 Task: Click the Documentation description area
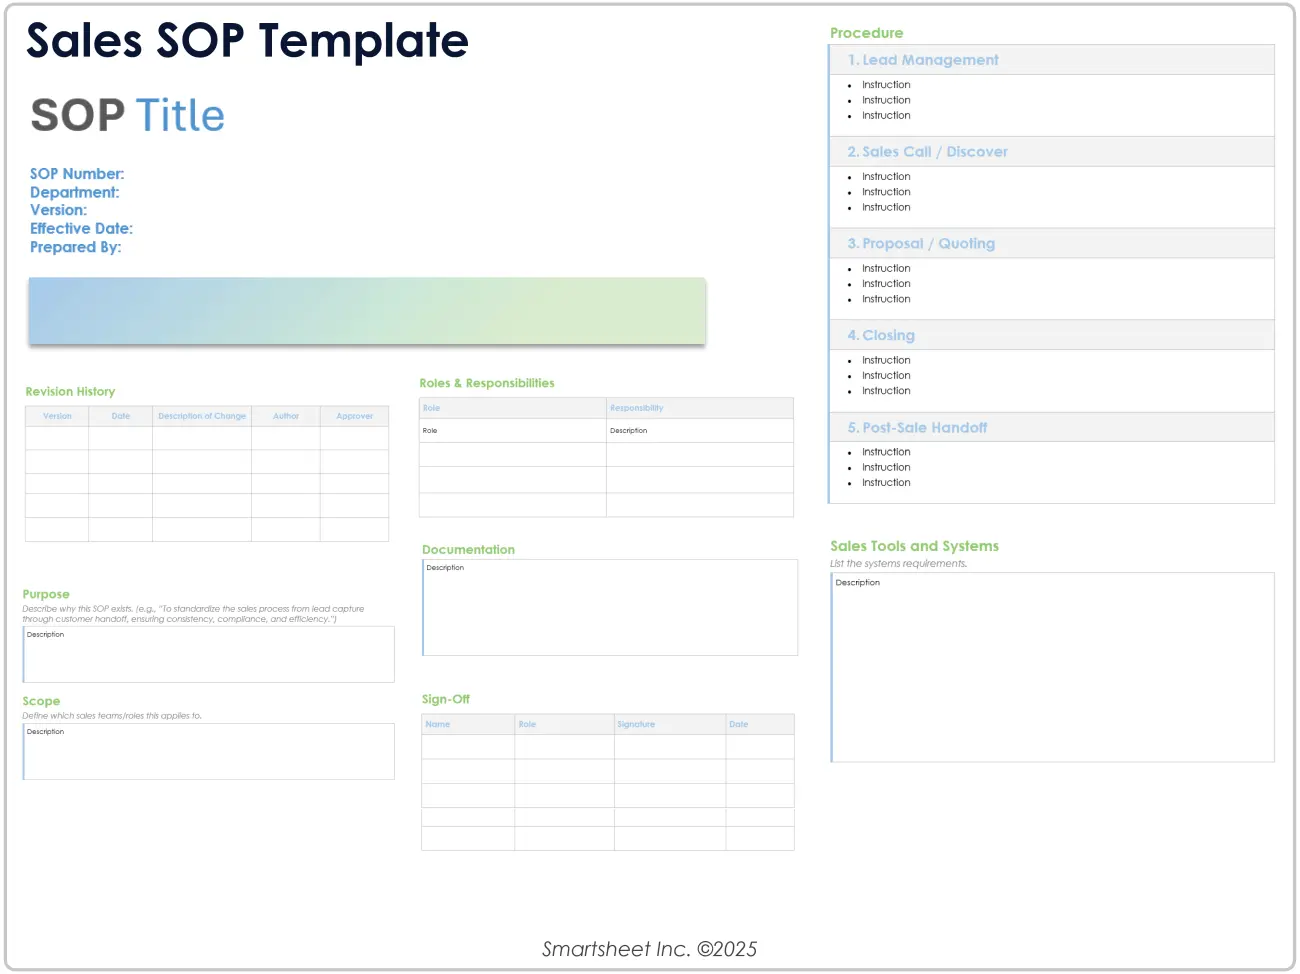click(x=610, y=607)
